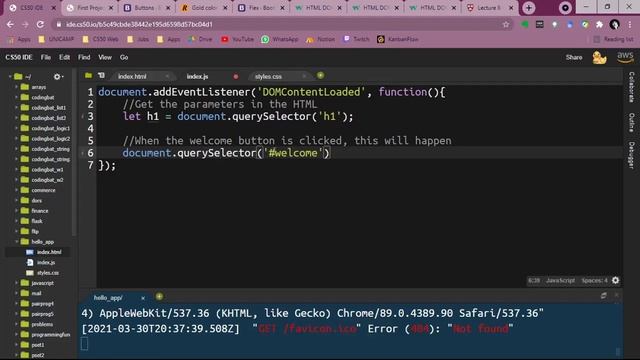The height and width of the screenshot is (360, 640).
Task: Open the File menu
Action: pos(46,58)
